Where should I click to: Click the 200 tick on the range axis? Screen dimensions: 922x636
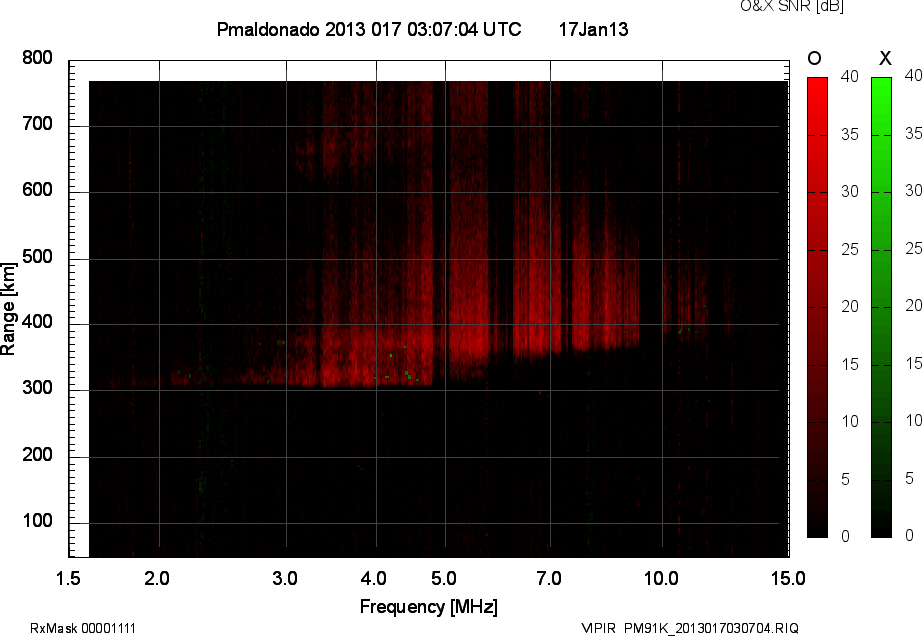pos(37,454)
